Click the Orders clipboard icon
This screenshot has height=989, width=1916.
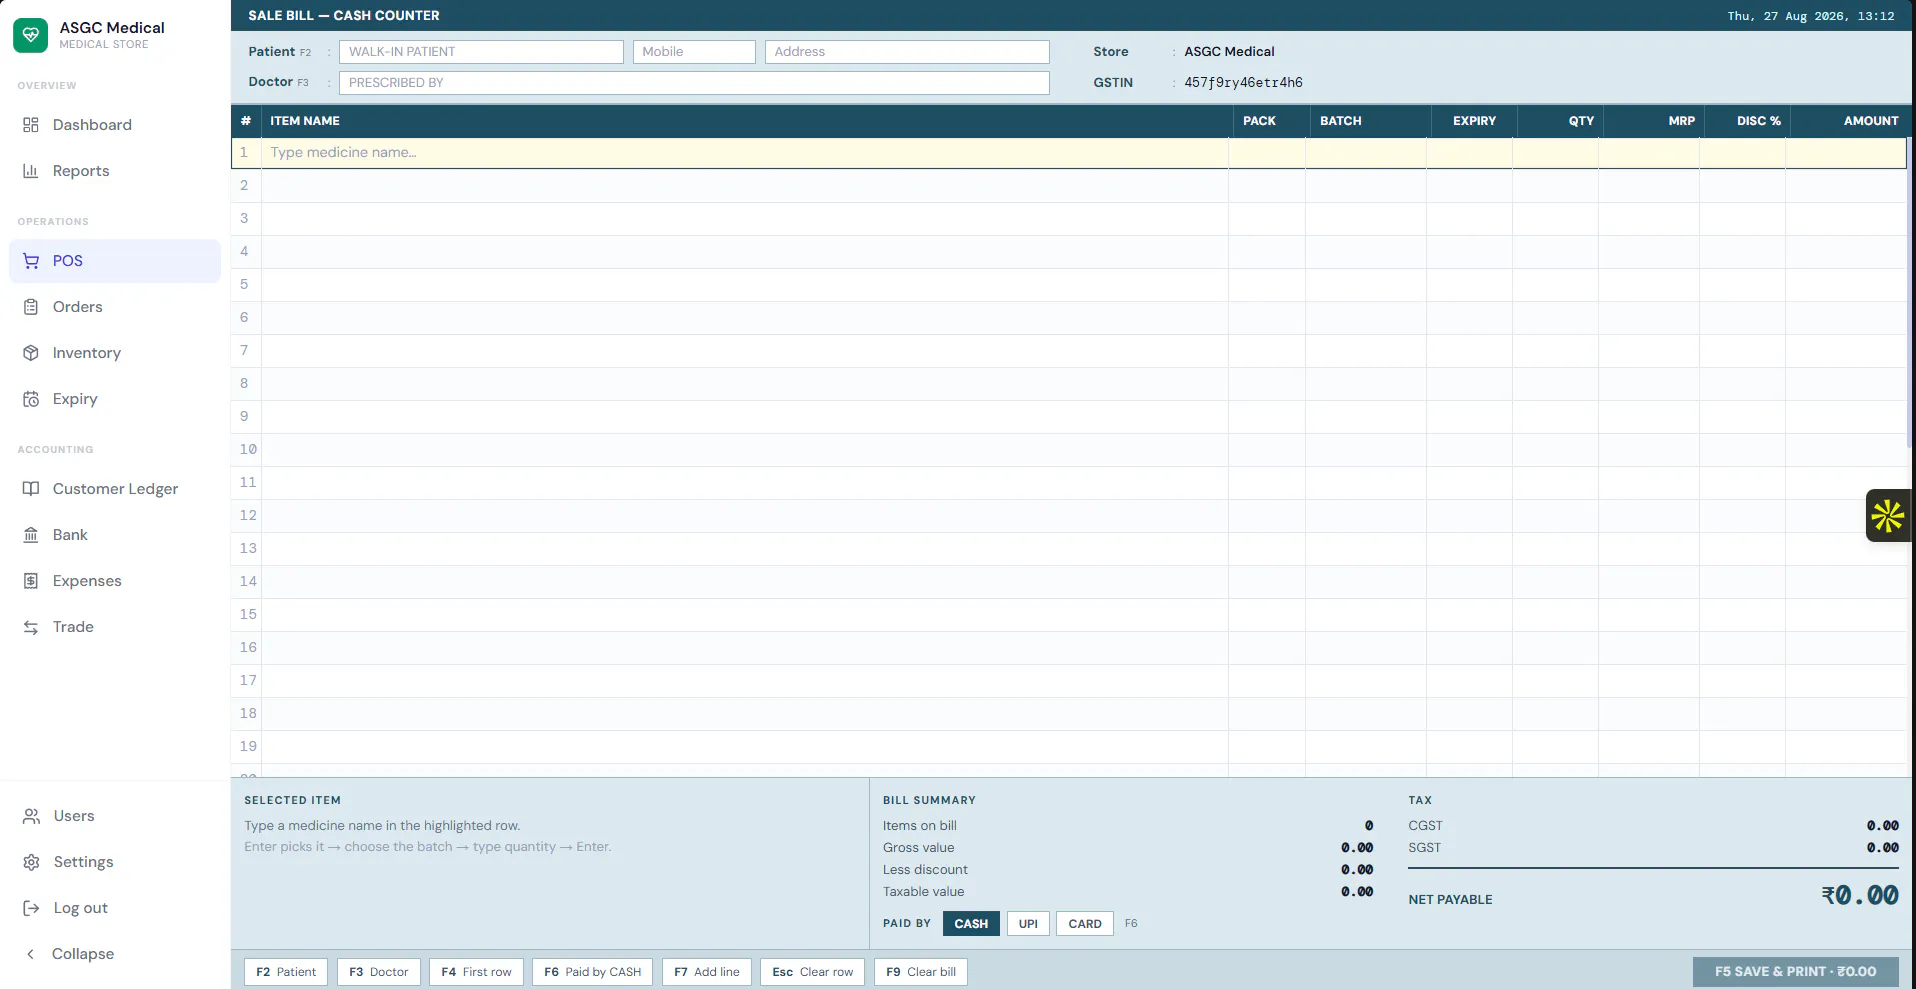point(31,307)
